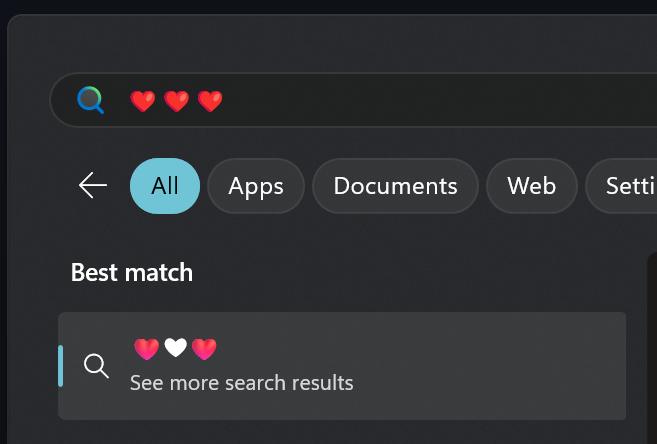
Task: Click the third red heart in search box
Action: point(209,101)
